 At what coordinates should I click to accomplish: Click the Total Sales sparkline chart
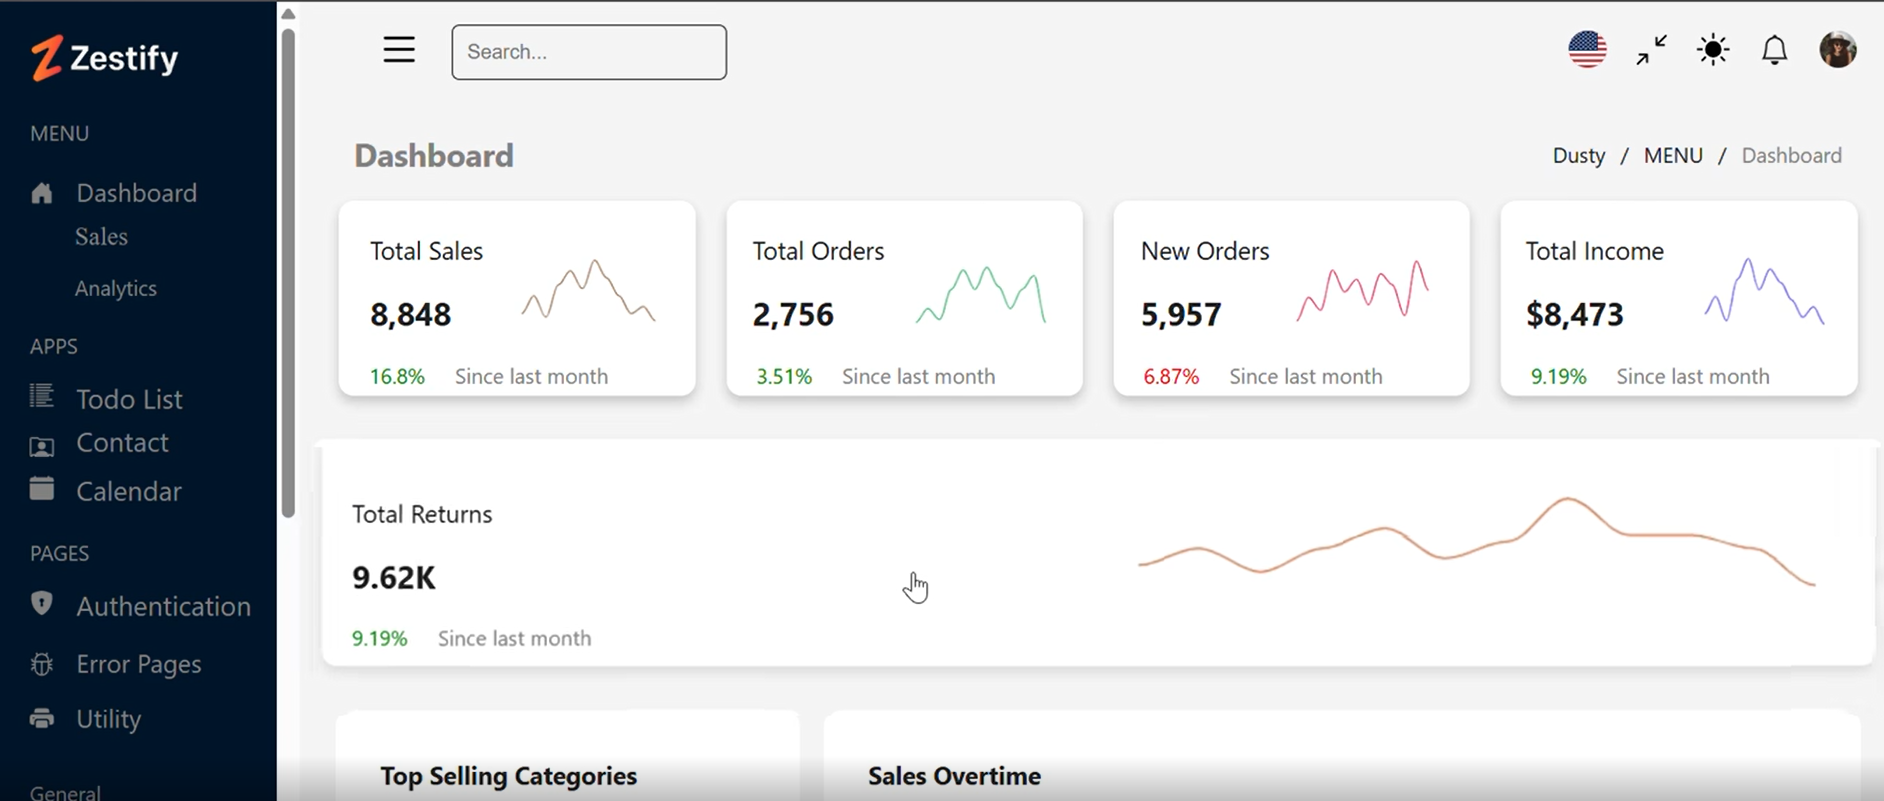click(588, 290)
